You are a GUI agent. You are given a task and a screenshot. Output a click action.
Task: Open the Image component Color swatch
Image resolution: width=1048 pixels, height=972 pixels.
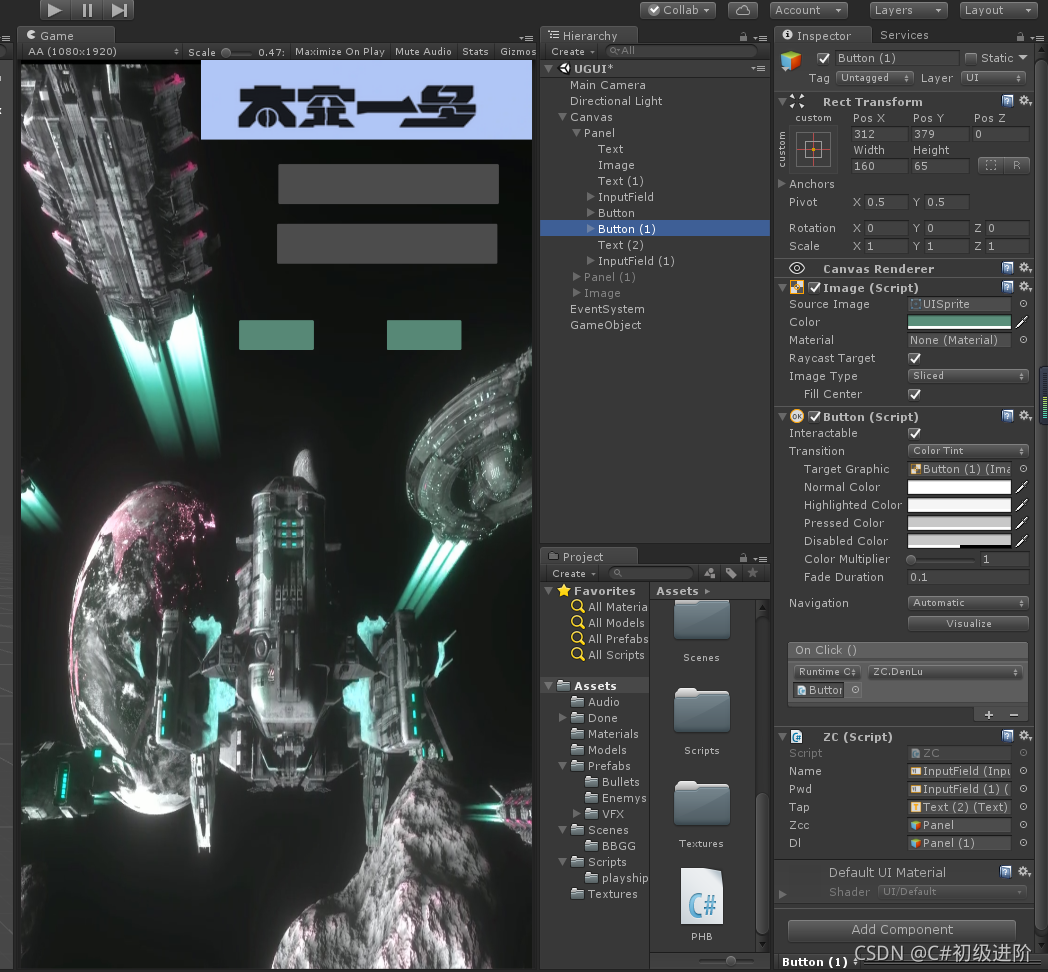pyautogui.click(x=959, y=322)
